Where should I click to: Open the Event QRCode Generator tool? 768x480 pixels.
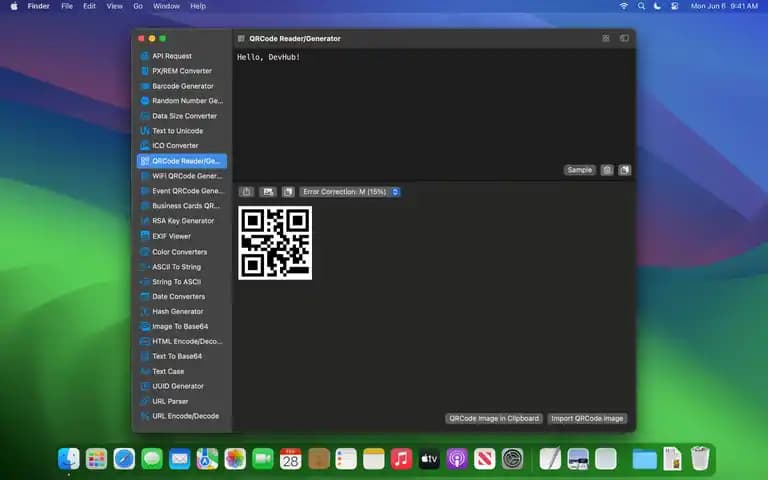coord(182,191)
